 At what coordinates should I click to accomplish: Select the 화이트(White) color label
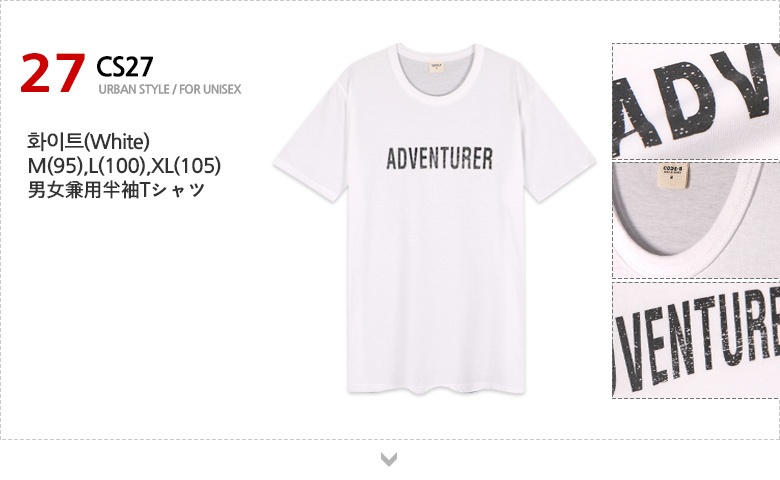click(89, 139)
